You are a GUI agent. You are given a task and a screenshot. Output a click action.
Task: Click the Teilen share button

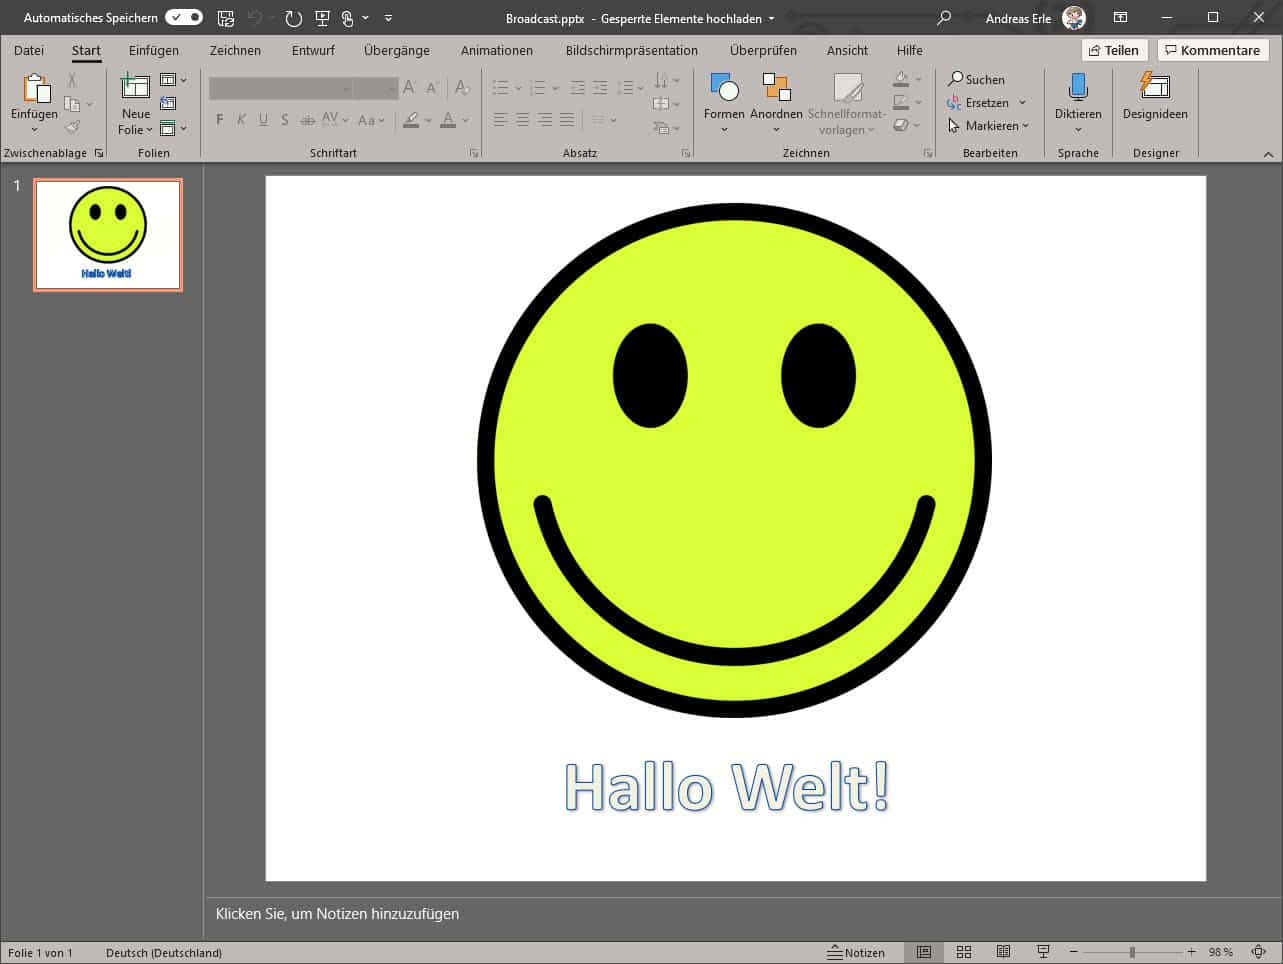1113,50
